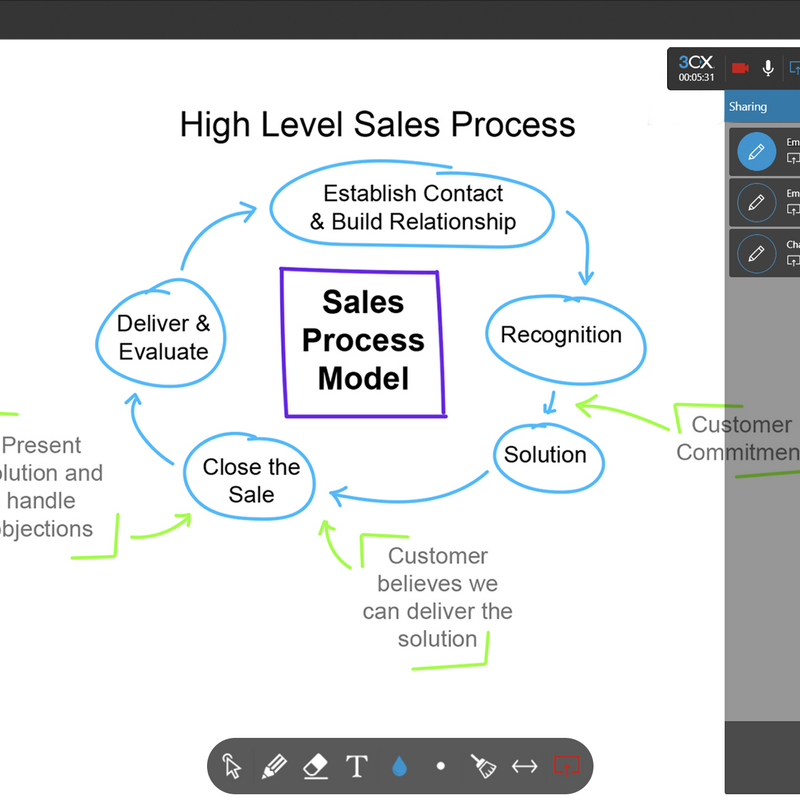This screenshot has height=800, width=800.
Task: Click the red screen share icon in toolbar
Action: click(566, 767)
